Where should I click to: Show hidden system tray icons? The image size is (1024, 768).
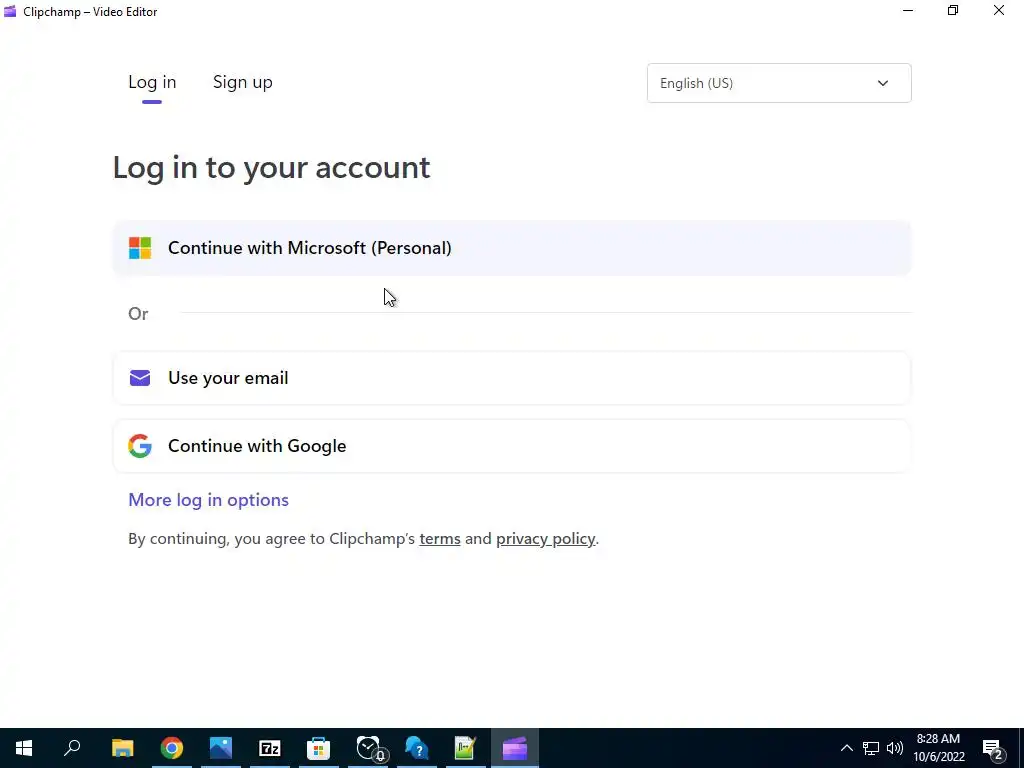846,748
